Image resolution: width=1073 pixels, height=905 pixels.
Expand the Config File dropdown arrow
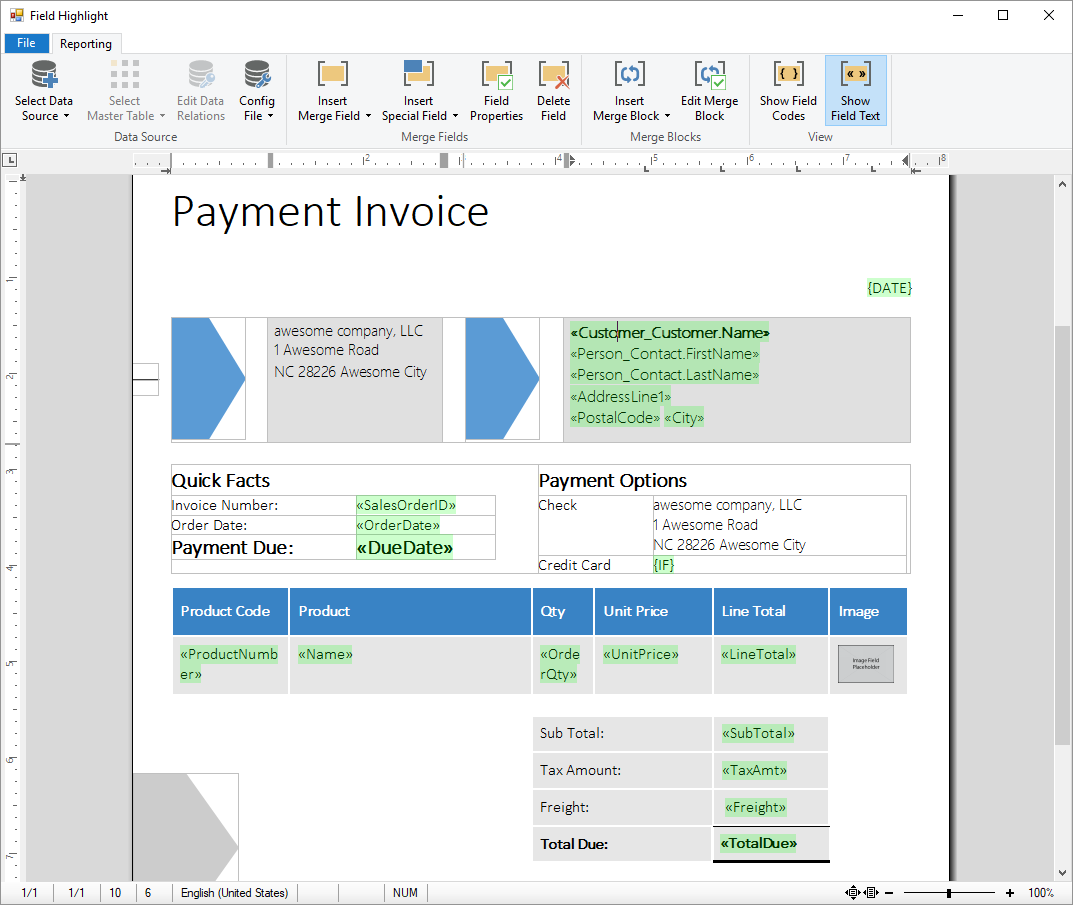pyautogui.click(x=270, y=116)
